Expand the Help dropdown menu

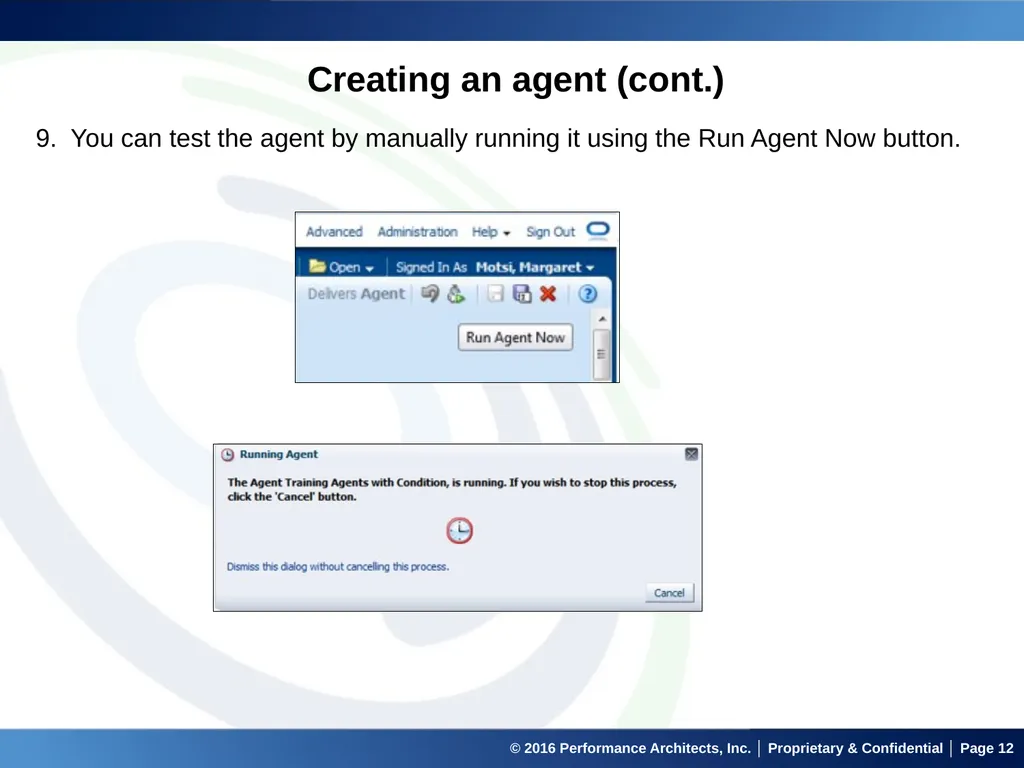[491, 232]
